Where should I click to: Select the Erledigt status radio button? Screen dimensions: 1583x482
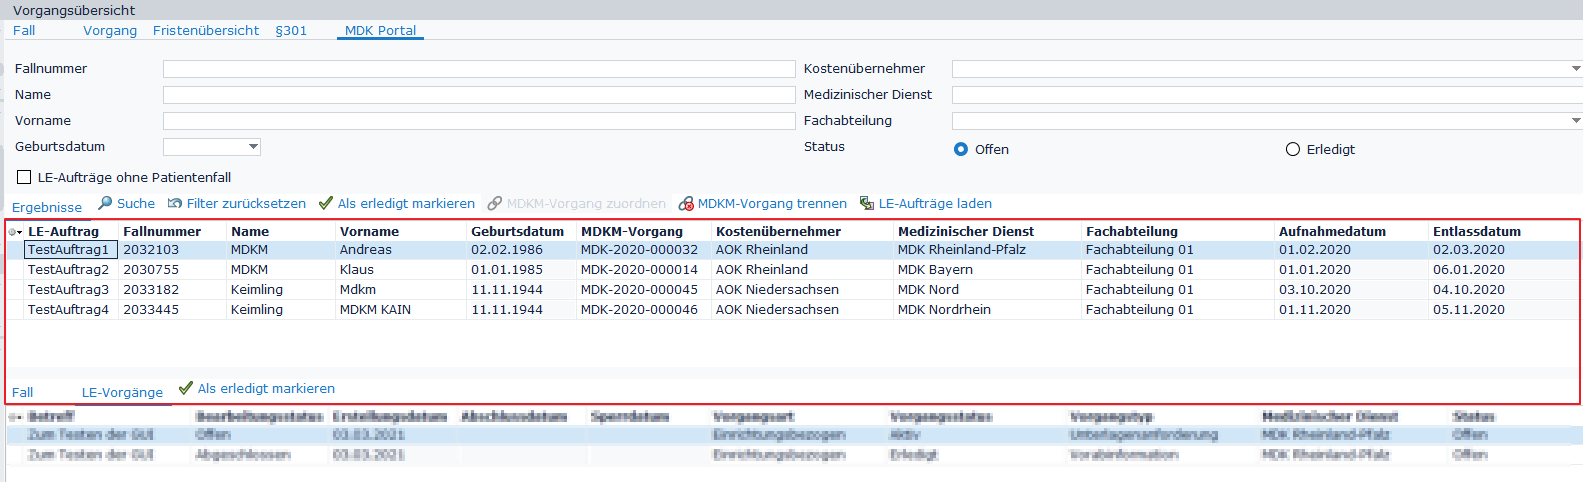pos(1293,149)
